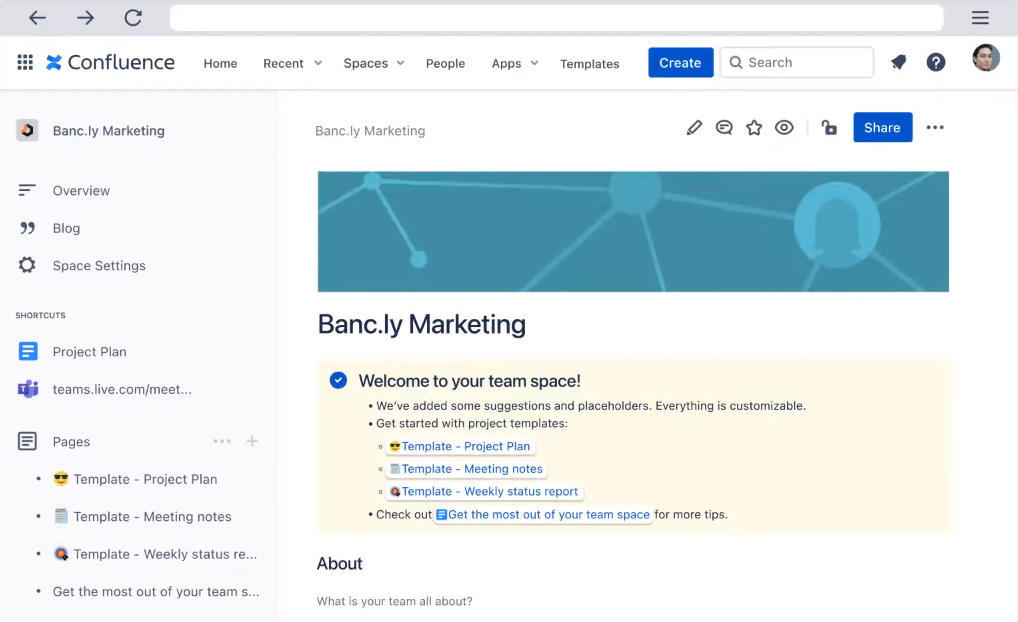
Task: Click the Pages icon in sidebar
Action: tap(27, 442)
